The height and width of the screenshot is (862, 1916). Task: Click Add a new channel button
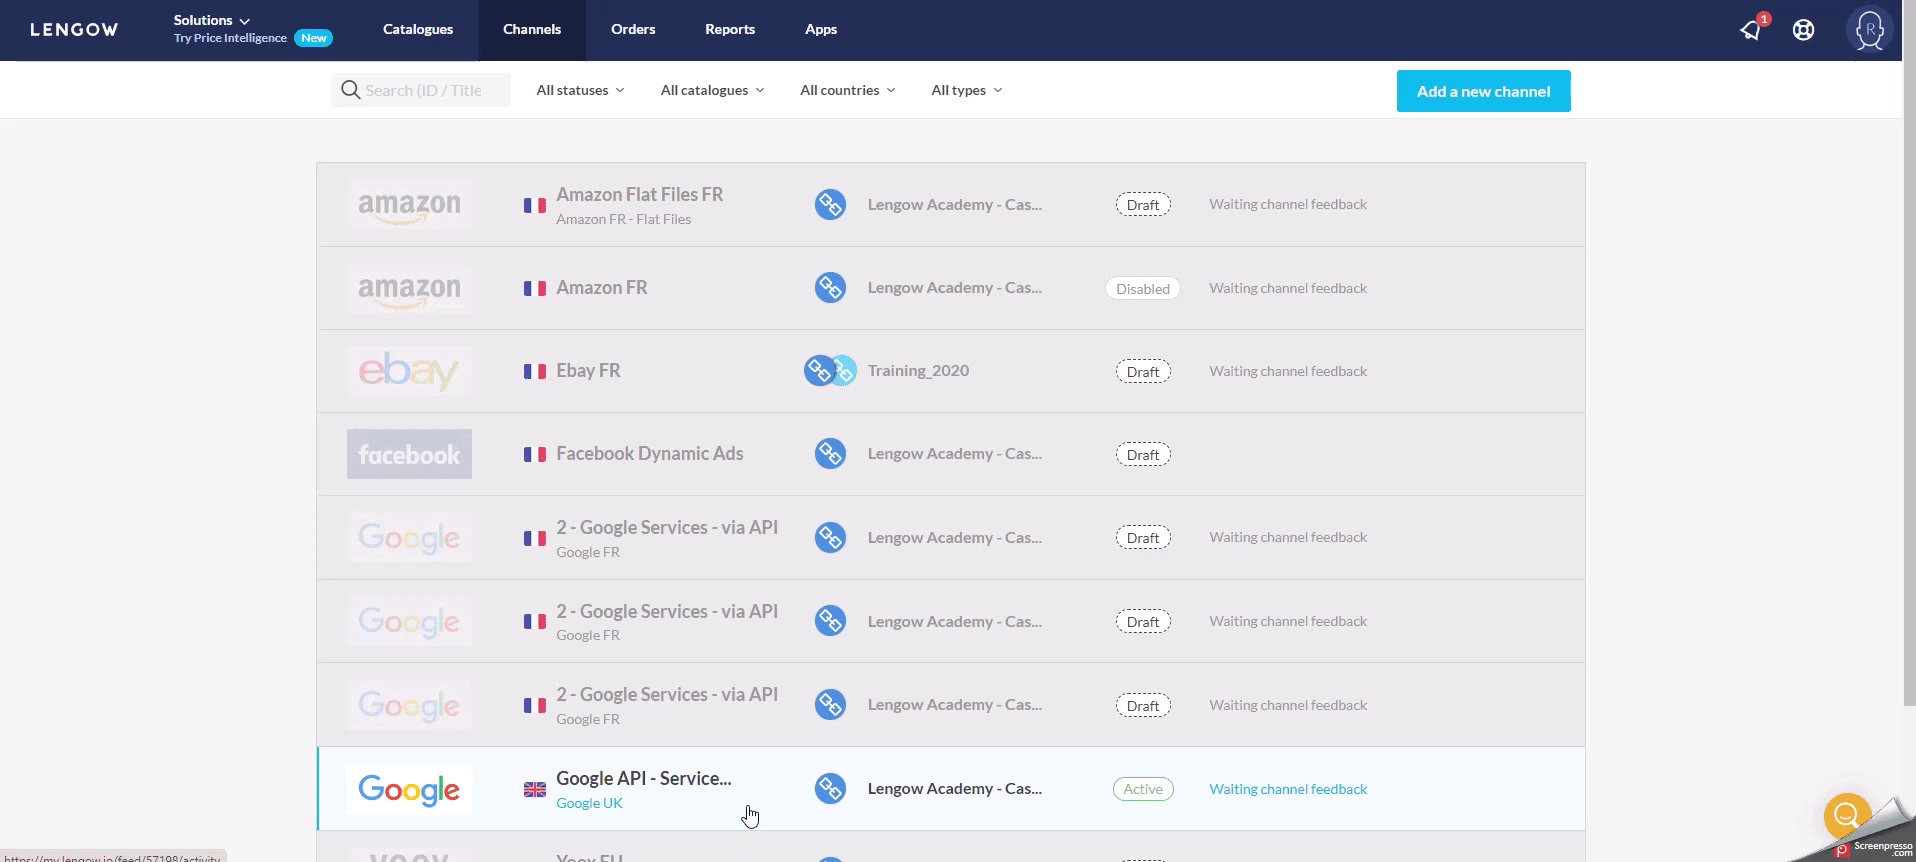(1483, 91)
